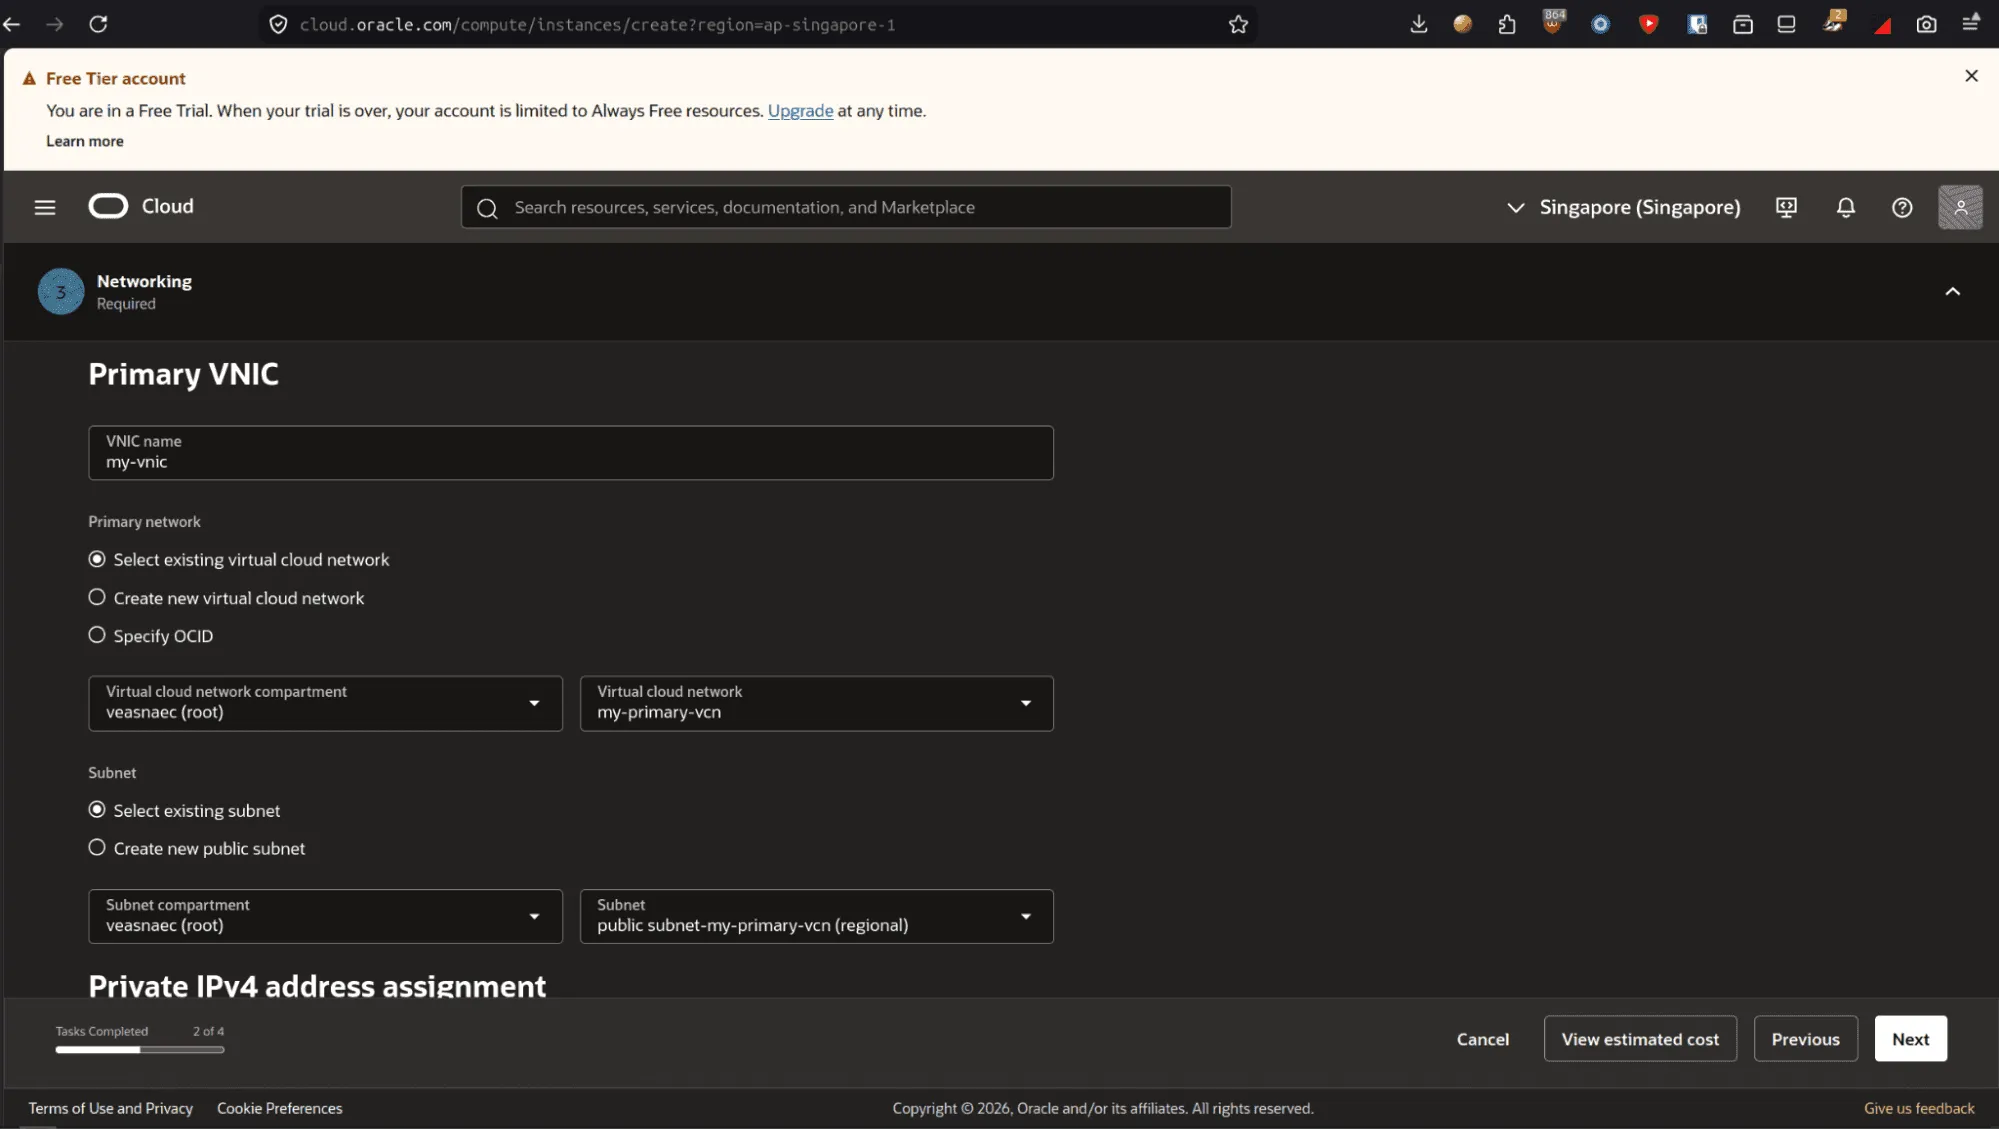Open the help question mark icon
Screen dimensions: 1999x1130
point(1902,207)
